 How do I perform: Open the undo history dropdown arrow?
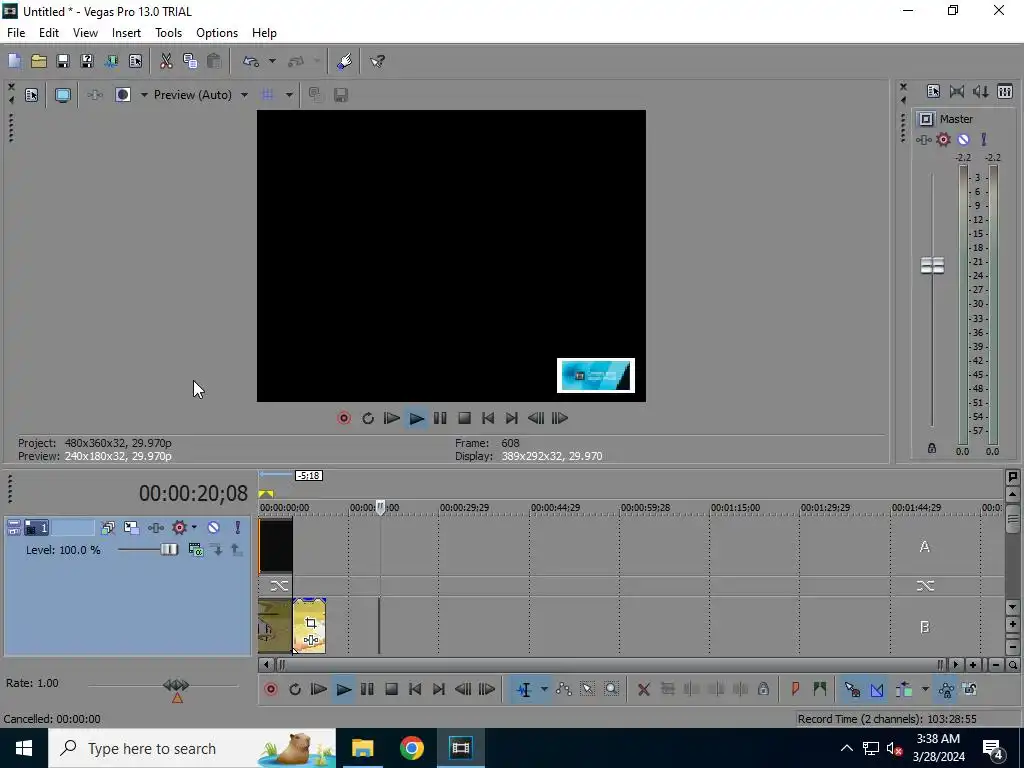[272, 61]
